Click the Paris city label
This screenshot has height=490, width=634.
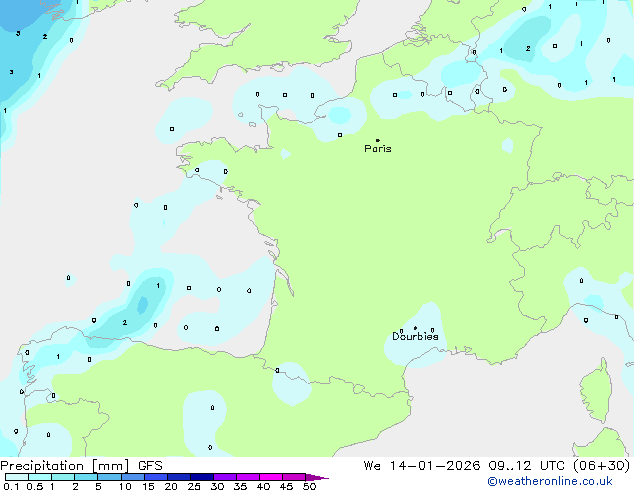point(378,149)
